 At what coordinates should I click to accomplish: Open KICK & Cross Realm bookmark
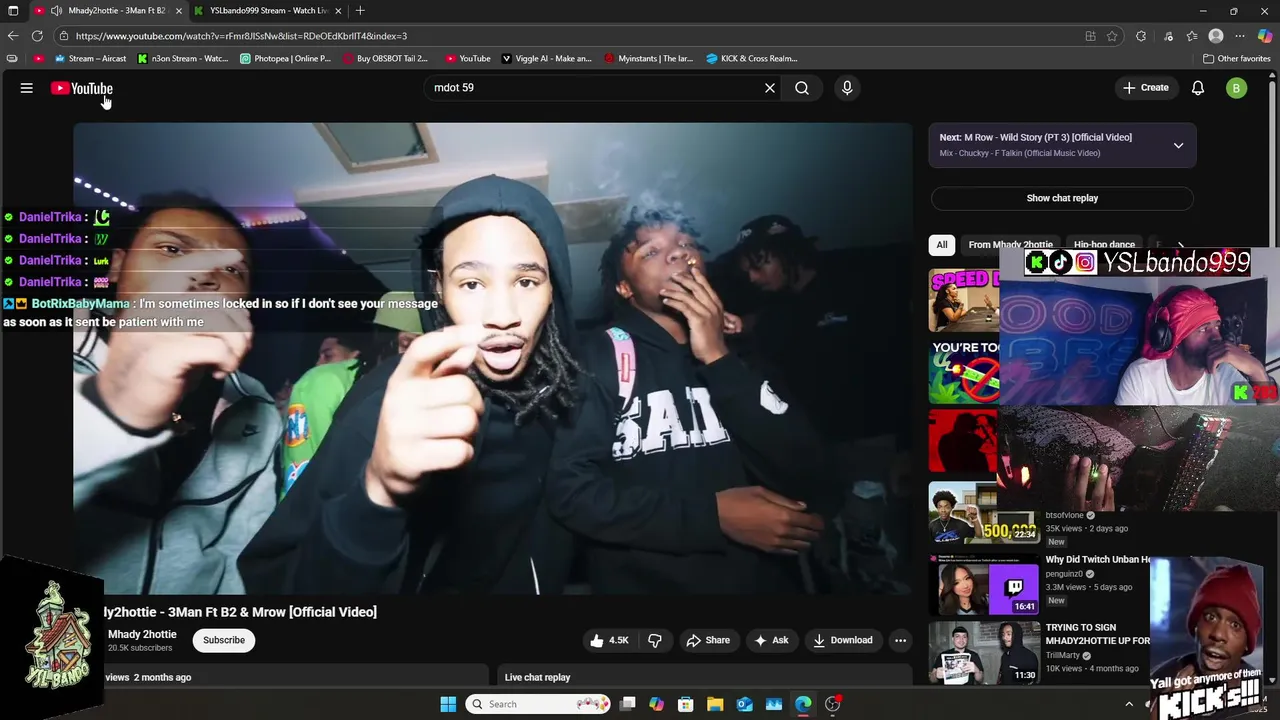pyautogui.click(x=751, y=58)
